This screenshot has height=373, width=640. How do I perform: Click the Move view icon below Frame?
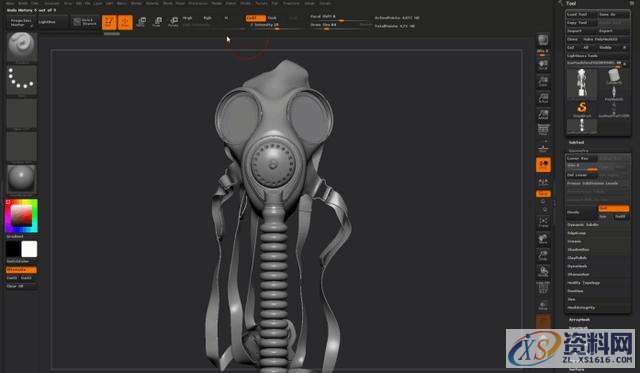pyautogui.click(x=543, y=239)
